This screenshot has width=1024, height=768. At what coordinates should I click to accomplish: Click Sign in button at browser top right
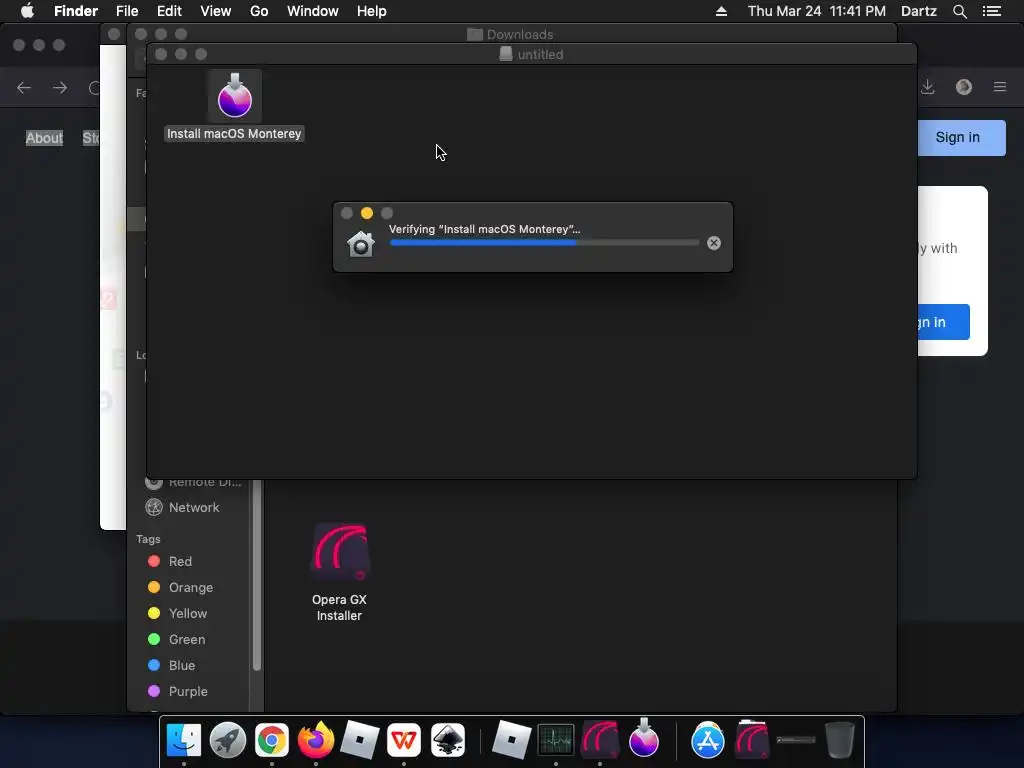[x=957, y=137]
